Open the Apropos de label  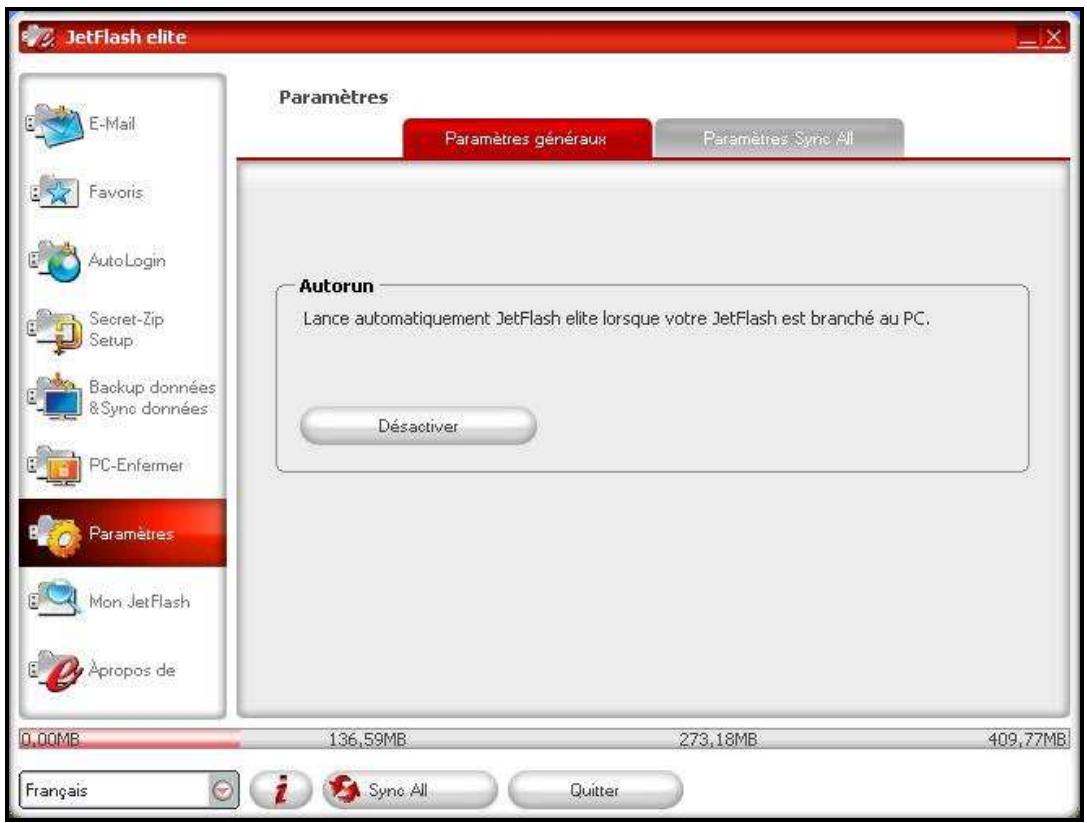(132, 670)
